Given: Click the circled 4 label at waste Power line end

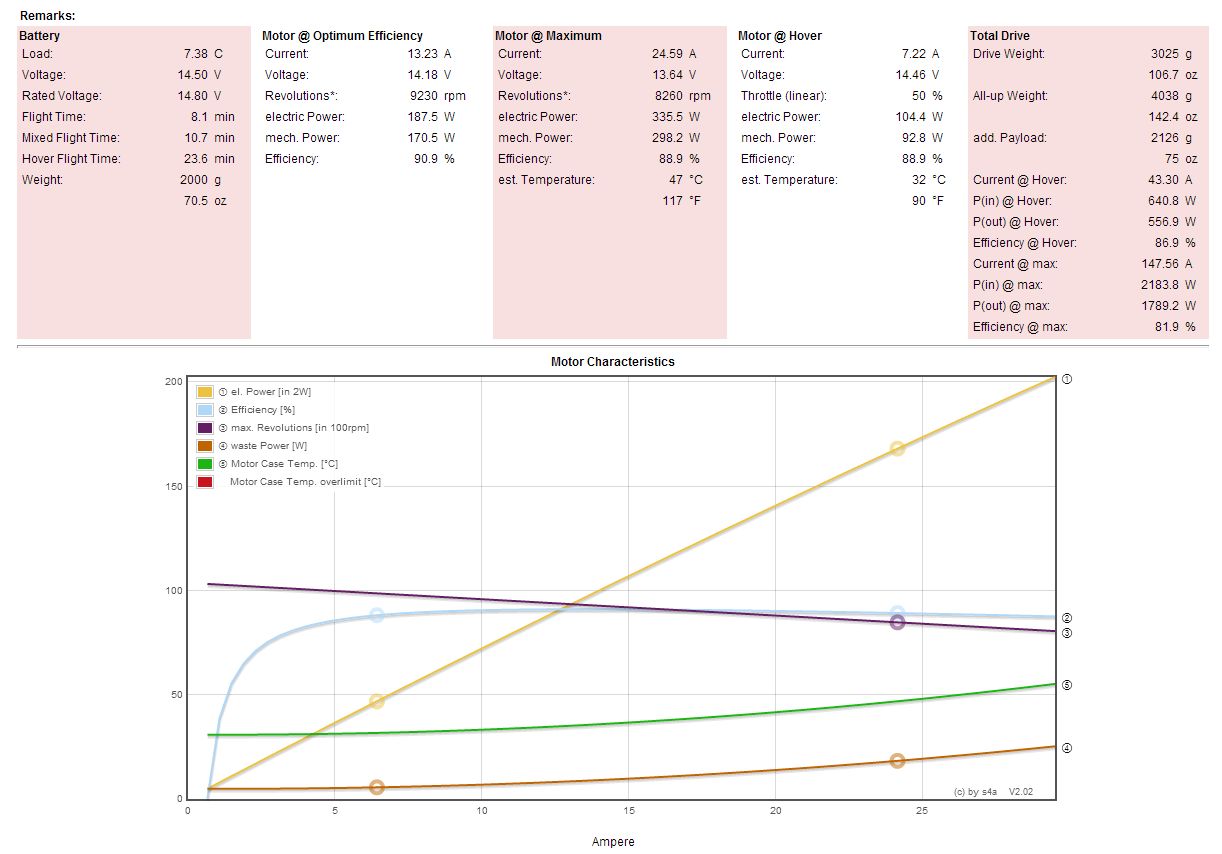Looking at the screenshot, I should (1067, 748).
